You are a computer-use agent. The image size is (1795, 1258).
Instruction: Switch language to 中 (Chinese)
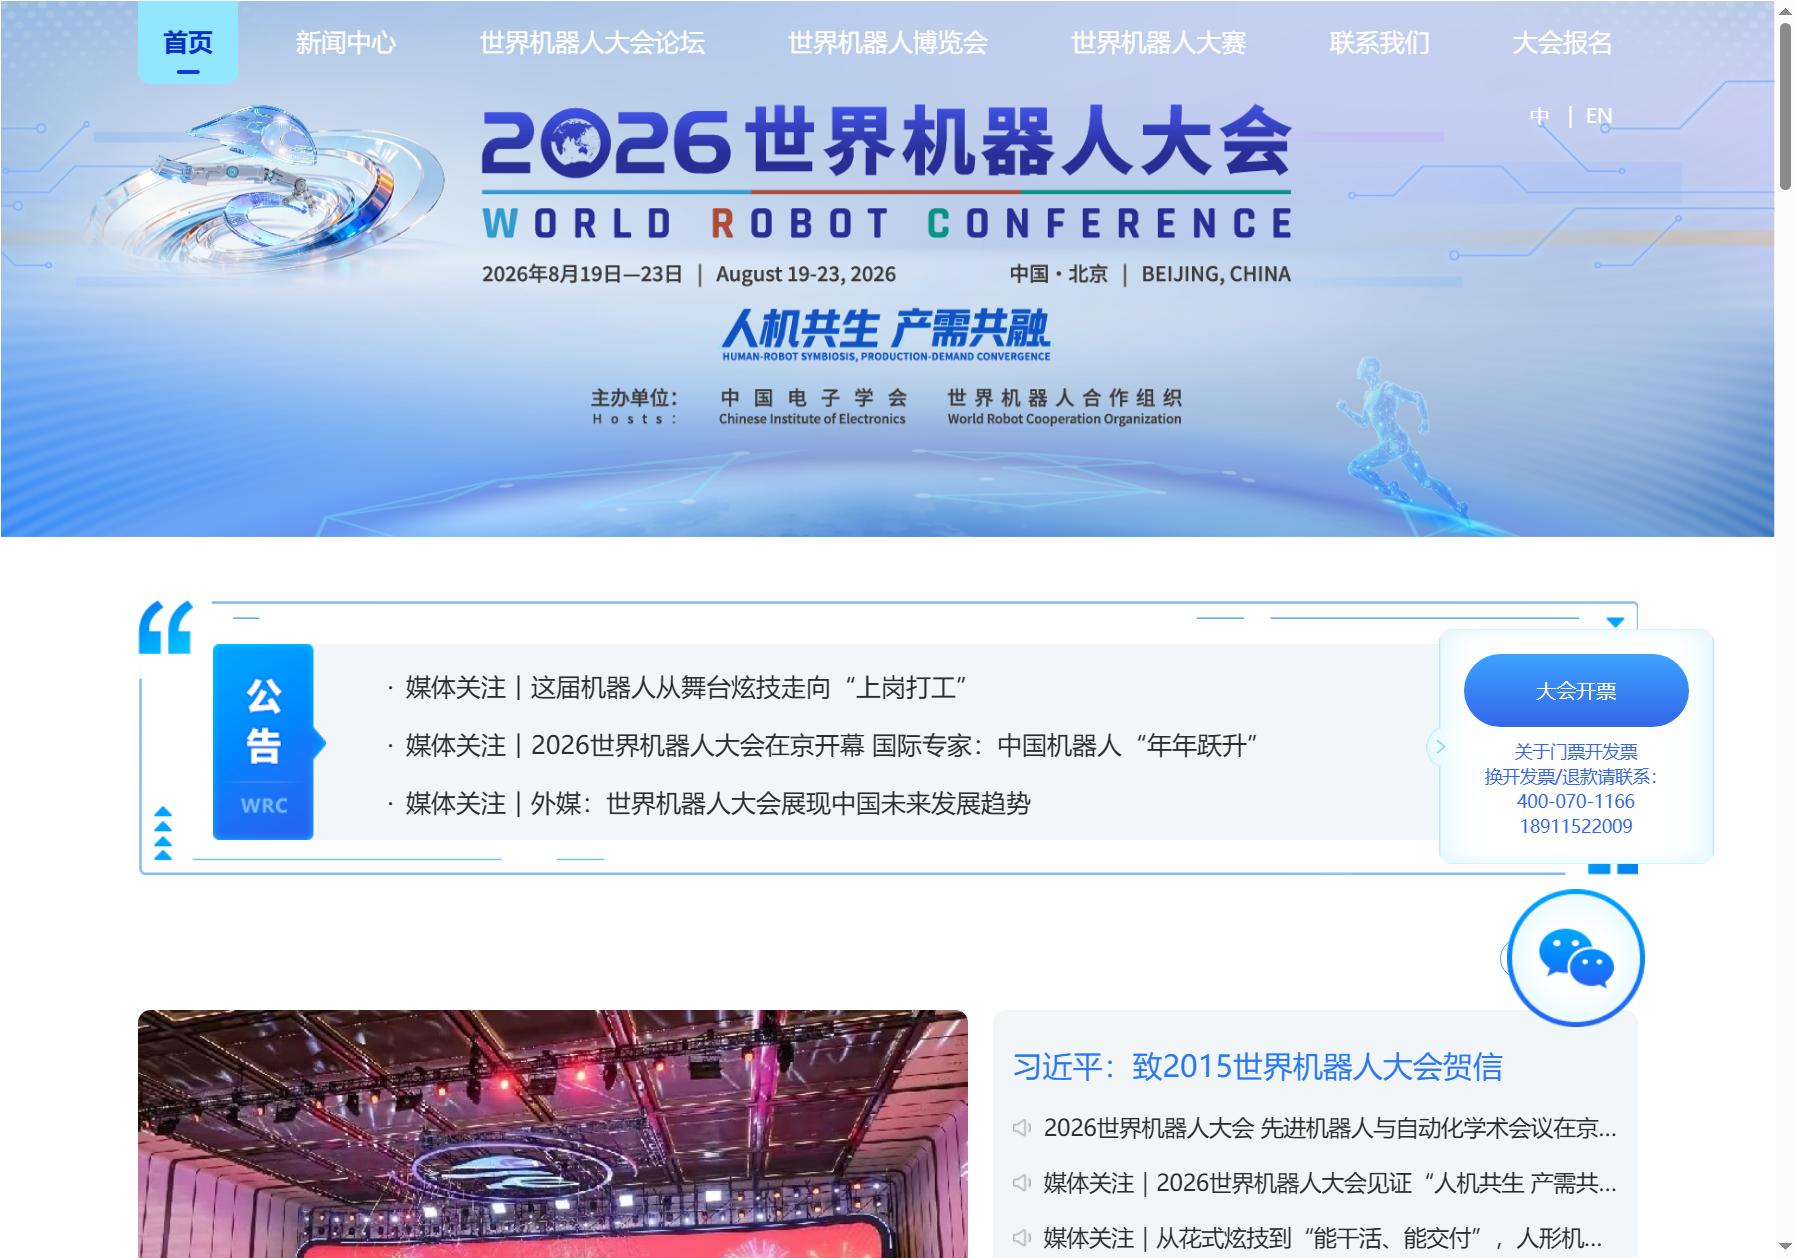tap(1540, 116)
